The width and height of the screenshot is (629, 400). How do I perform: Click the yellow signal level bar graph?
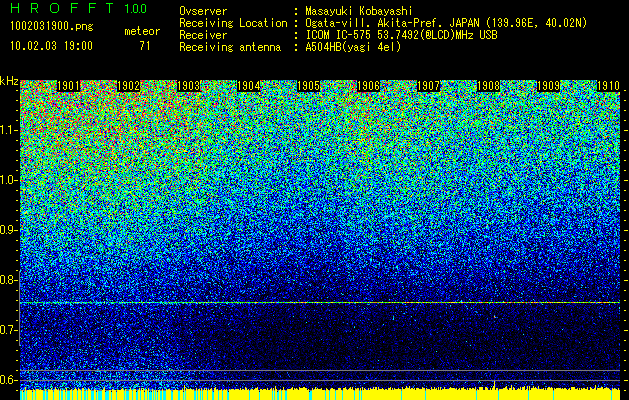320,394
